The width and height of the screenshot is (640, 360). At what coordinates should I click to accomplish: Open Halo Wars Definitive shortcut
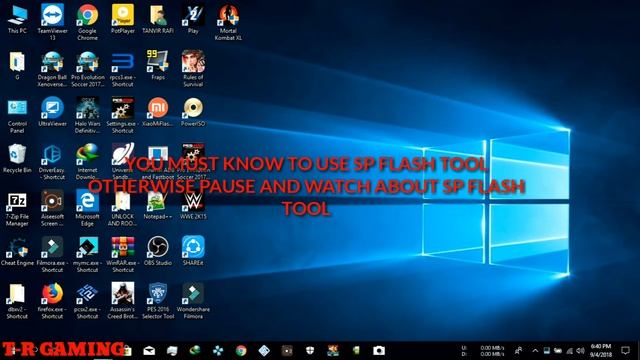(x=87, y=115)
